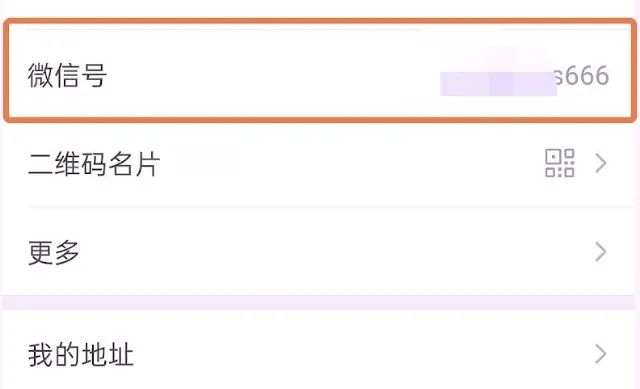Expand 我的地址 using the right chevron
This screenshot has width=640, height=389.
pyautogui.click(x=600, y=354)
